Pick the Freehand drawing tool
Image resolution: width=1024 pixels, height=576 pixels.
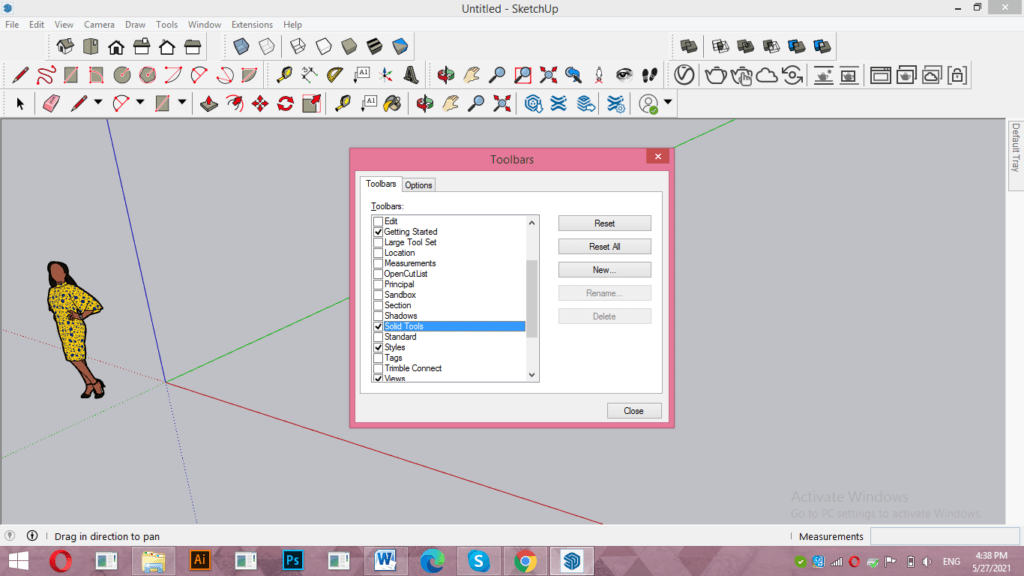click(44, 74)
